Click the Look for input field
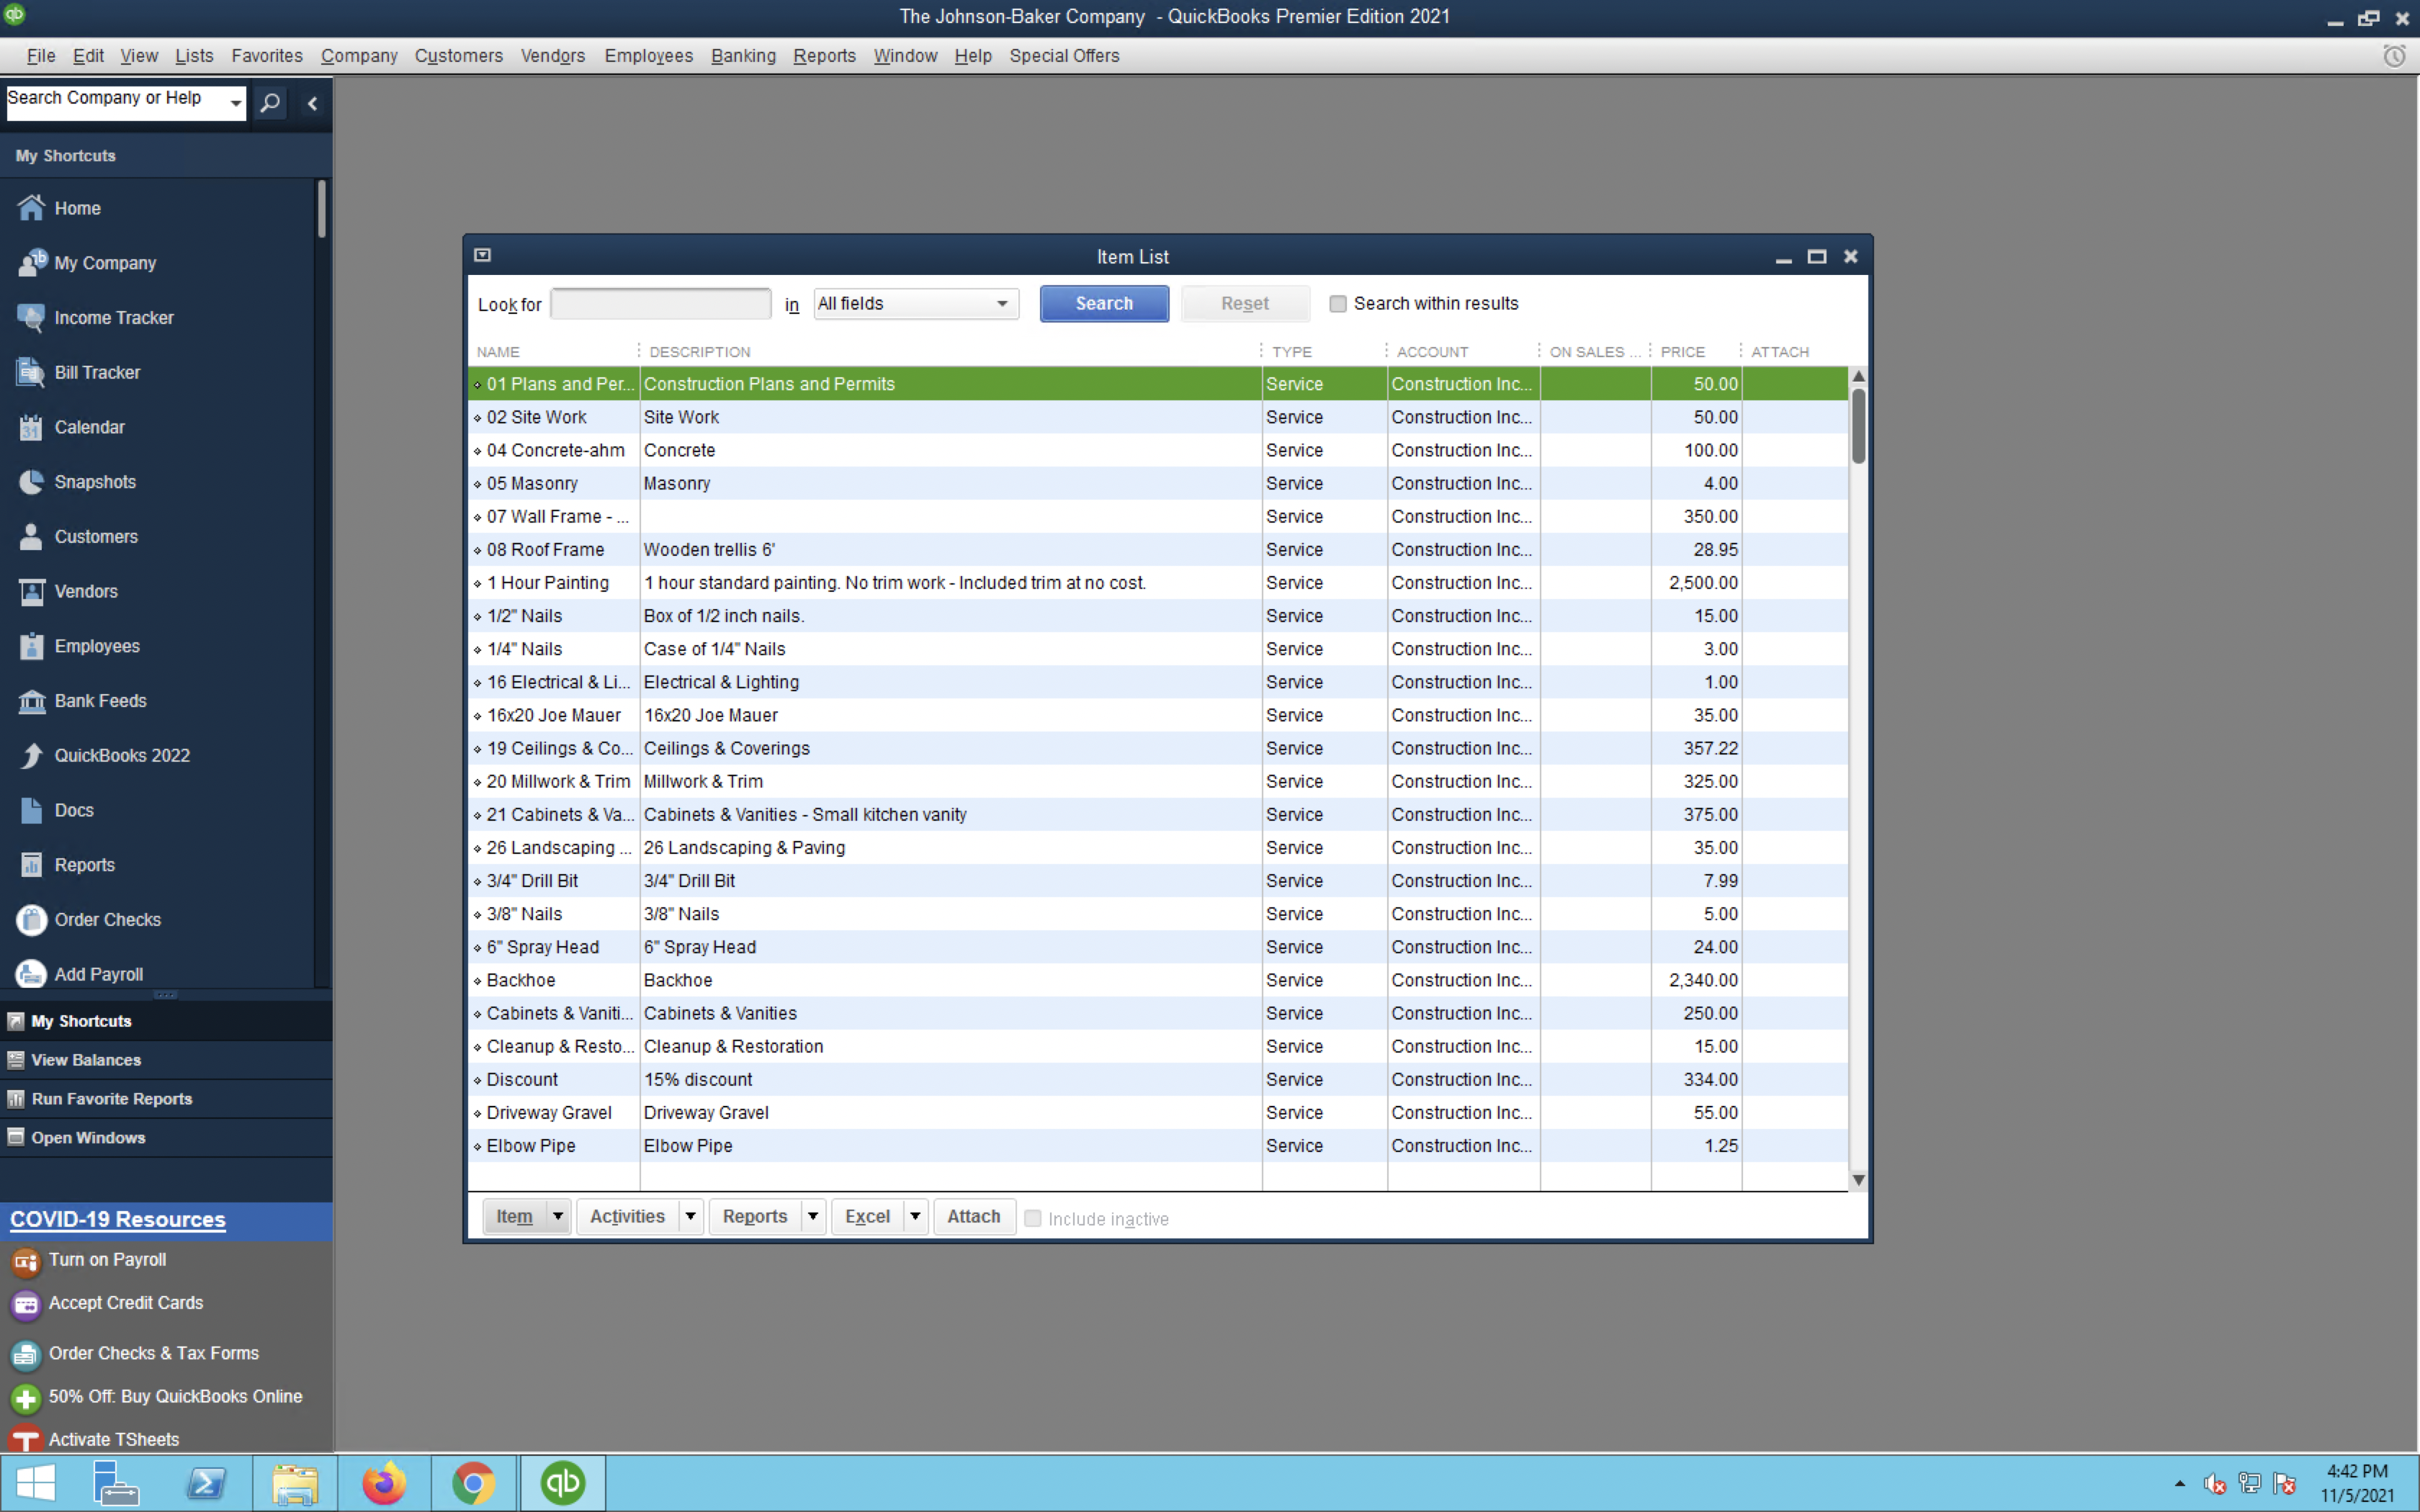Screen dimensions: 2420x1512 [661, 304]
